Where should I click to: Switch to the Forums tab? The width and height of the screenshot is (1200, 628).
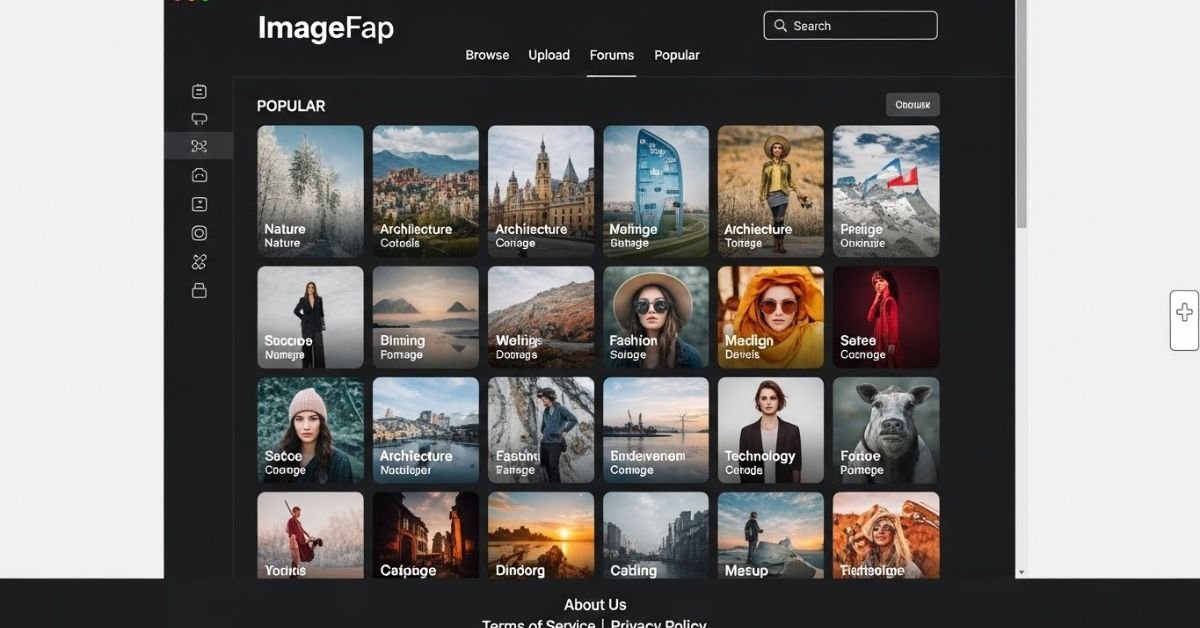point(611,55)
